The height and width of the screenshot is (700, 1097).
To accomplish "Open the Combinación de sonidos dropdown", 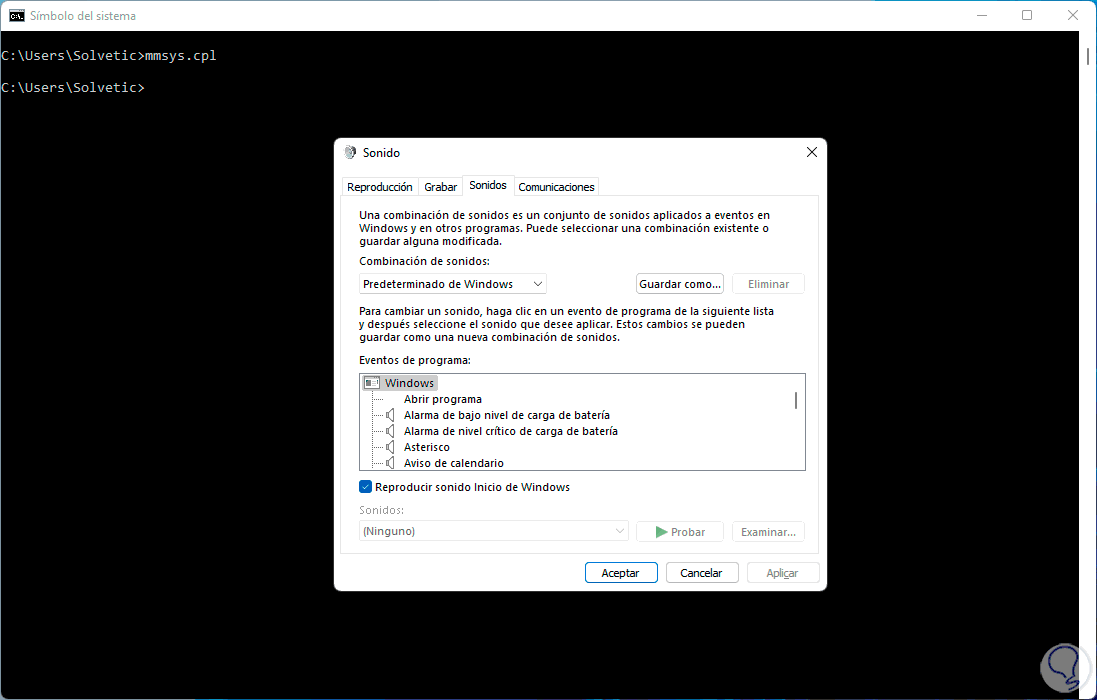I will pos(453,284).
